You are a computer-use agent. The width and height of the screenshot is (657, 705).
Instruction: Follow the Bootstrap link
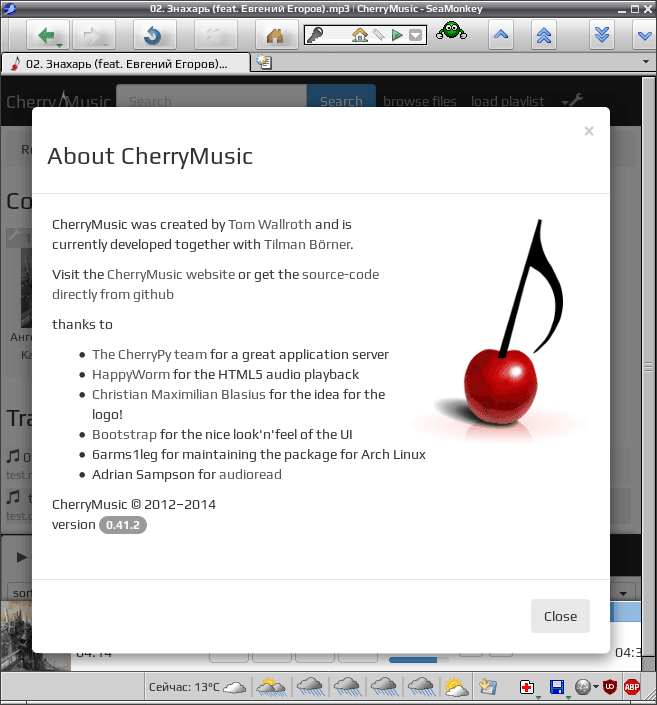point(124,434)
